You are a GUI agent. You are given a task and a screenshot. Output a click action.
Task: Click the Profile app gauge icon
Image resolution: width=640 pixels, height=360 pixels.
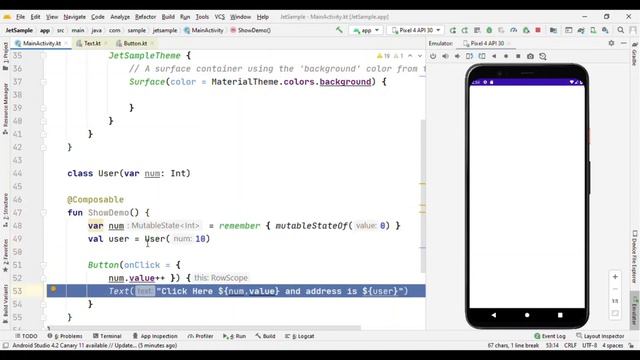[513, 30]
